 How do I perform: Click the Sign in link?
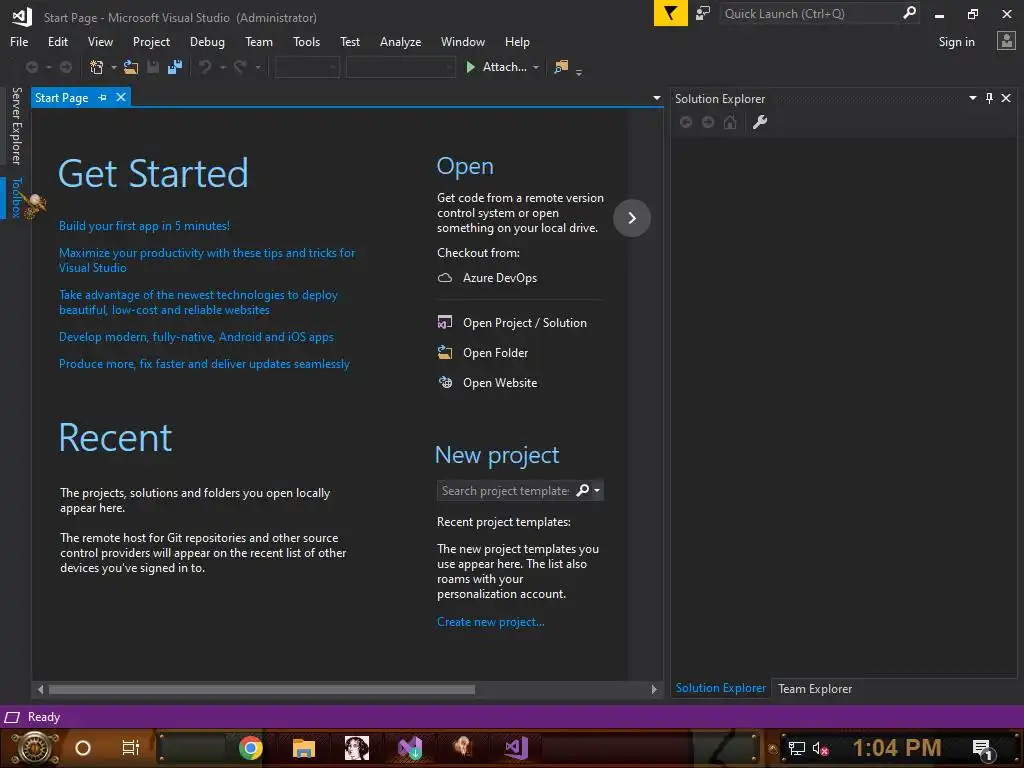[957, 42]
